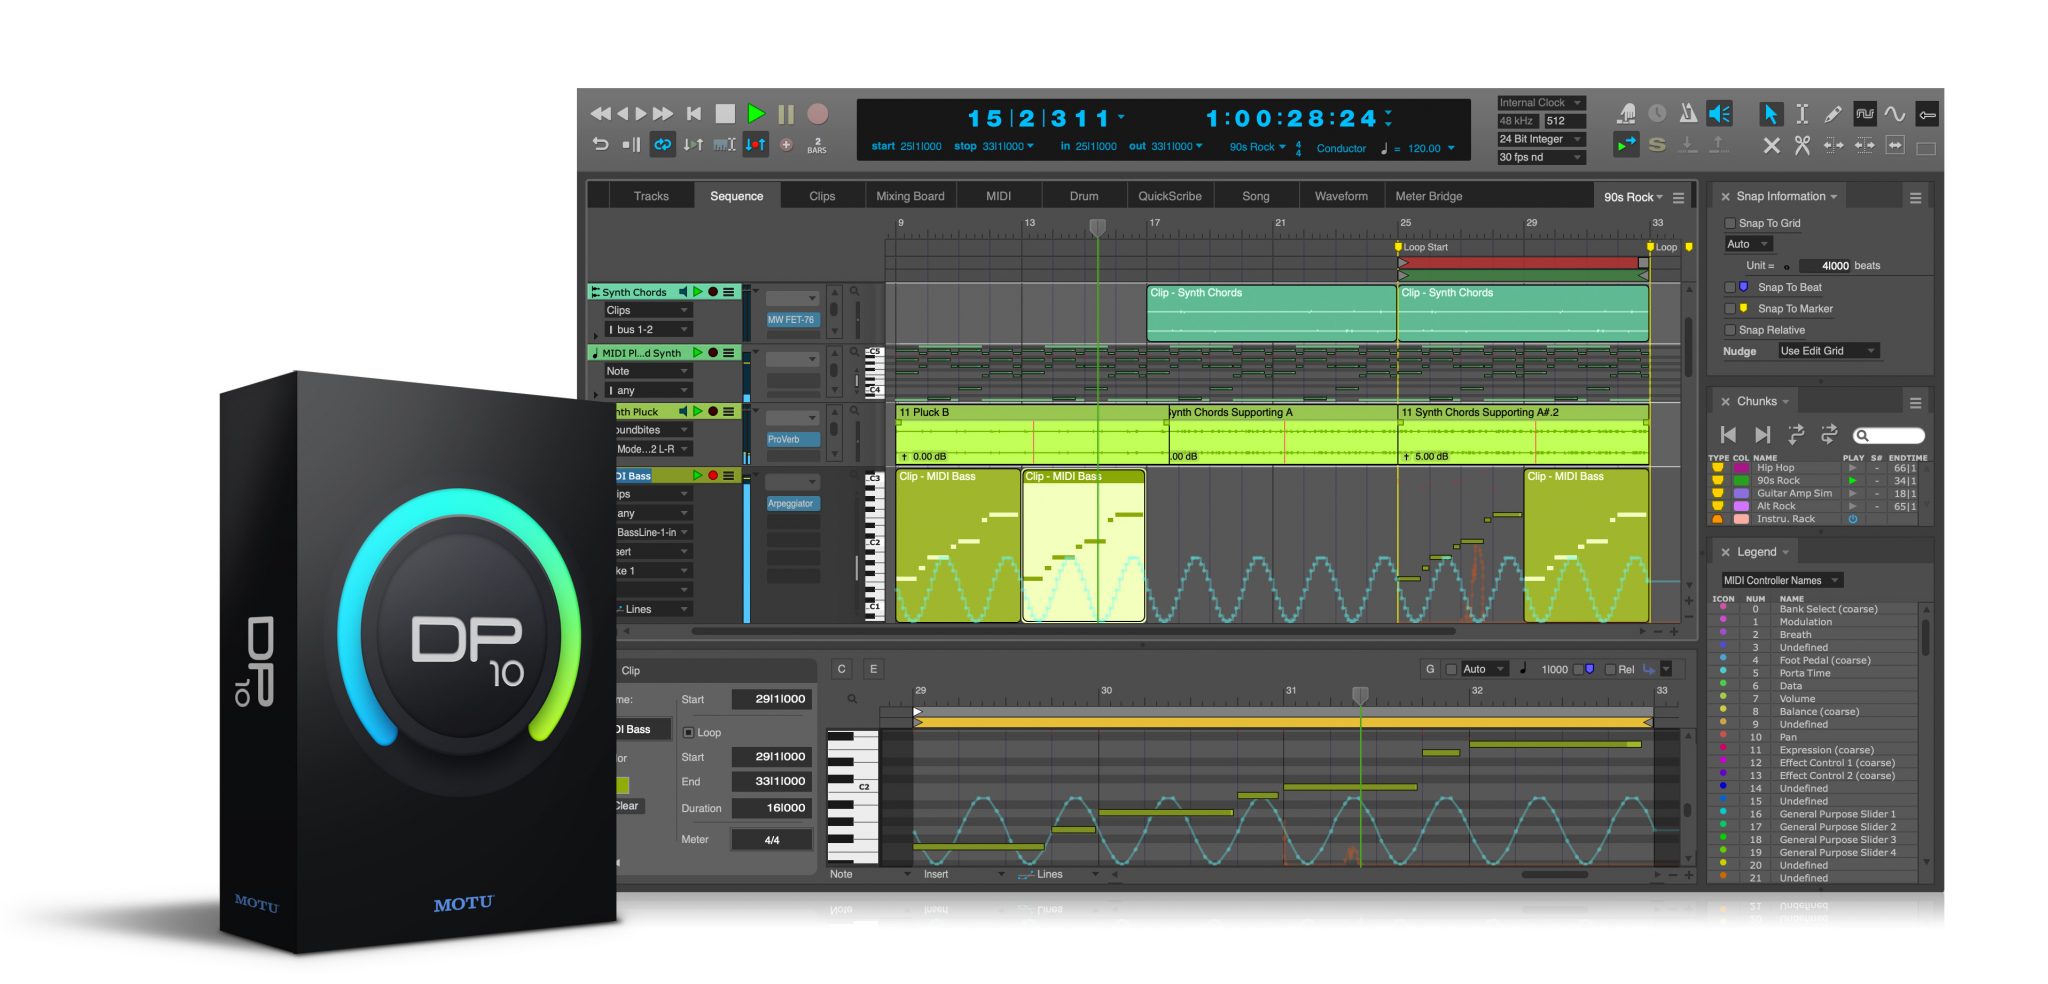The image size is (2048, 984).
Task: Select the Pencil tool
Action: [x=1832, y=114]
